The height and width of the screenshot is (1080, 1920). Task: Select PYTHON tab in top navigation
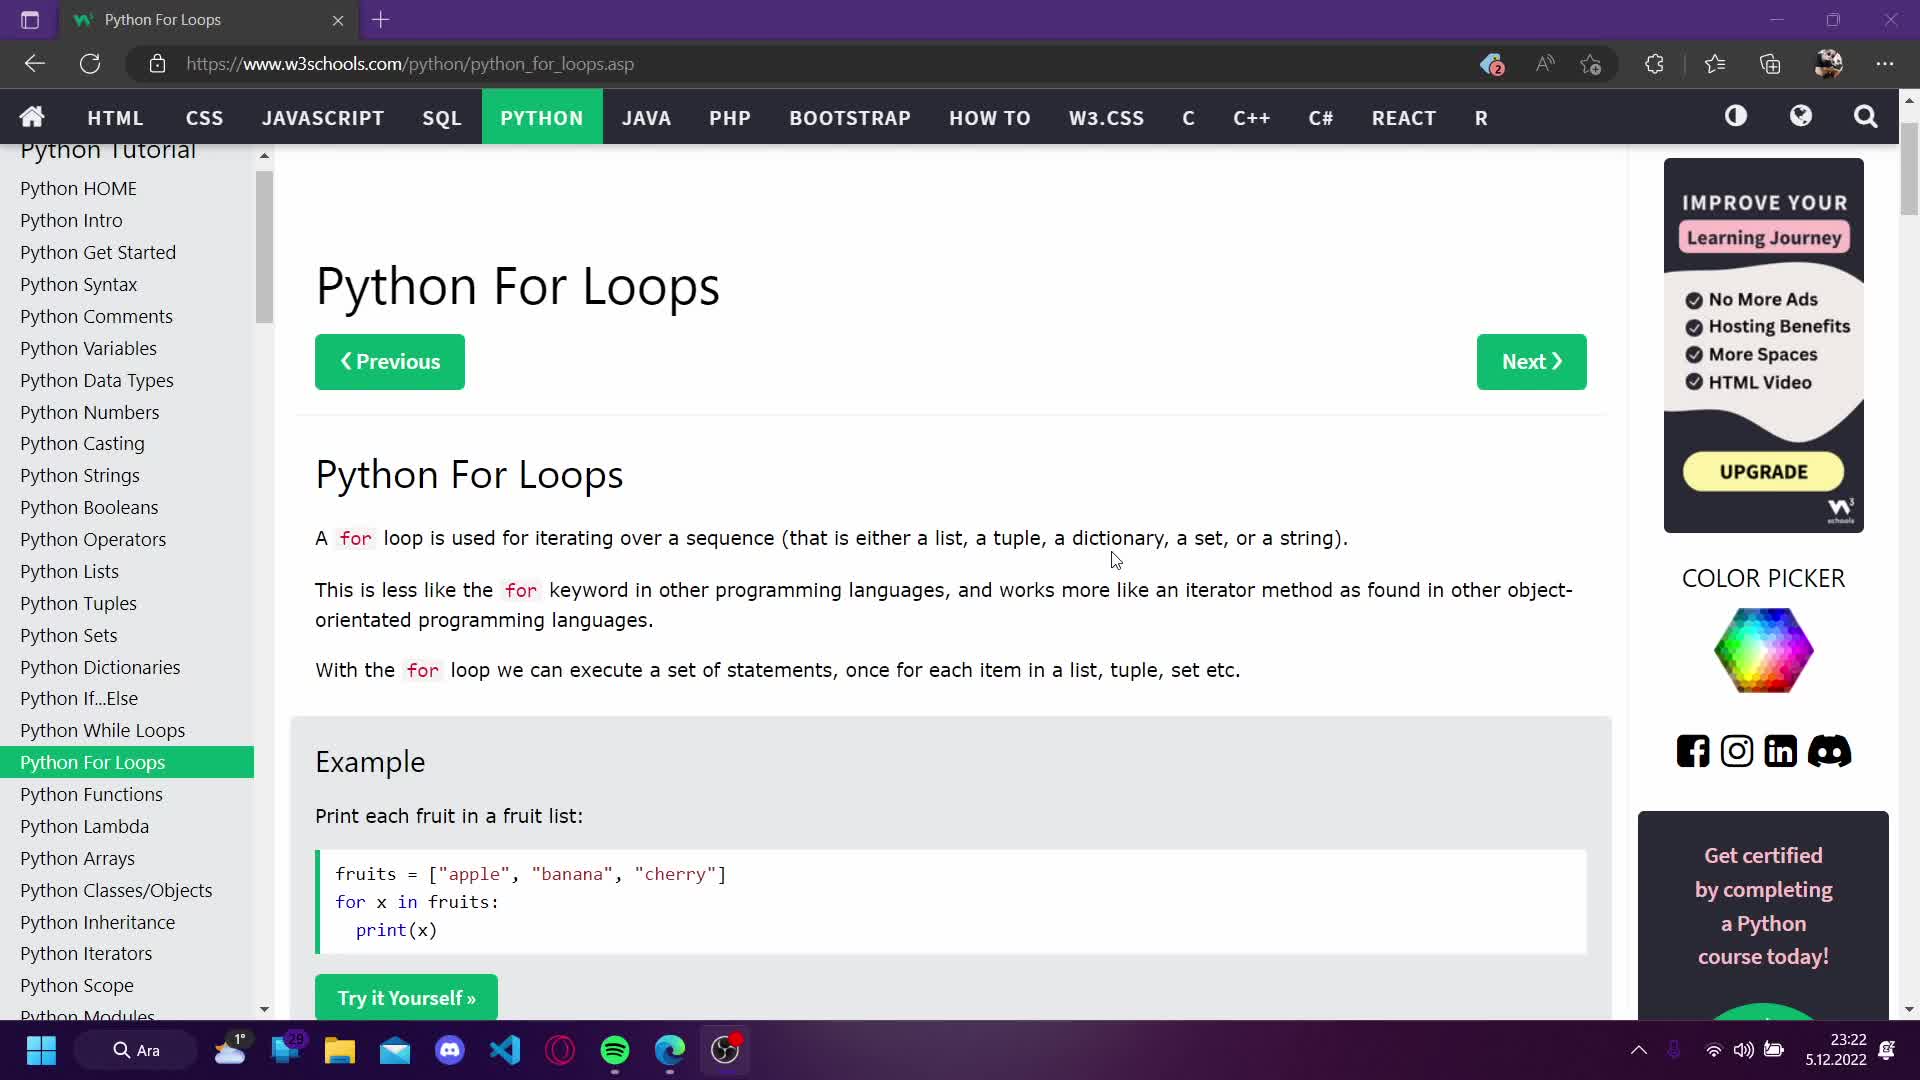[542, 117]
